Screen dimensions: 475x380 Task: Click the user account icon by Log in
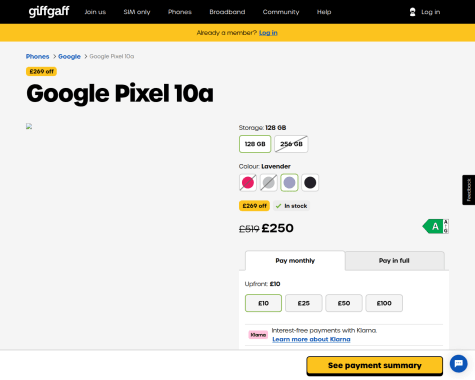click(412, 12)
